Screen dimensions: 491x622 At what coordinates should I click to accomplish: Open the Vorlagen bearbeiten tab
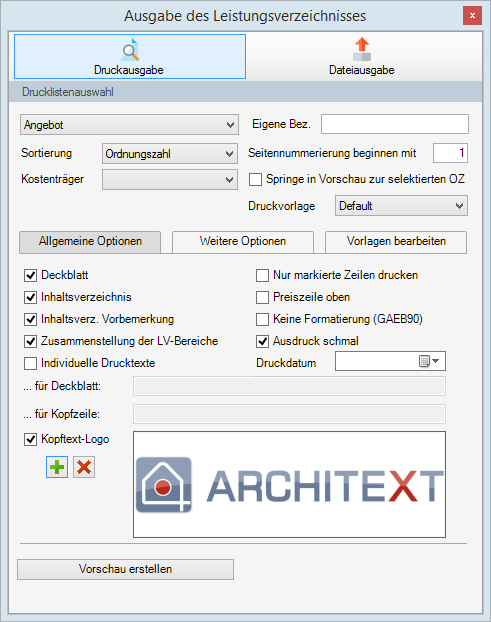pos(396,242)
